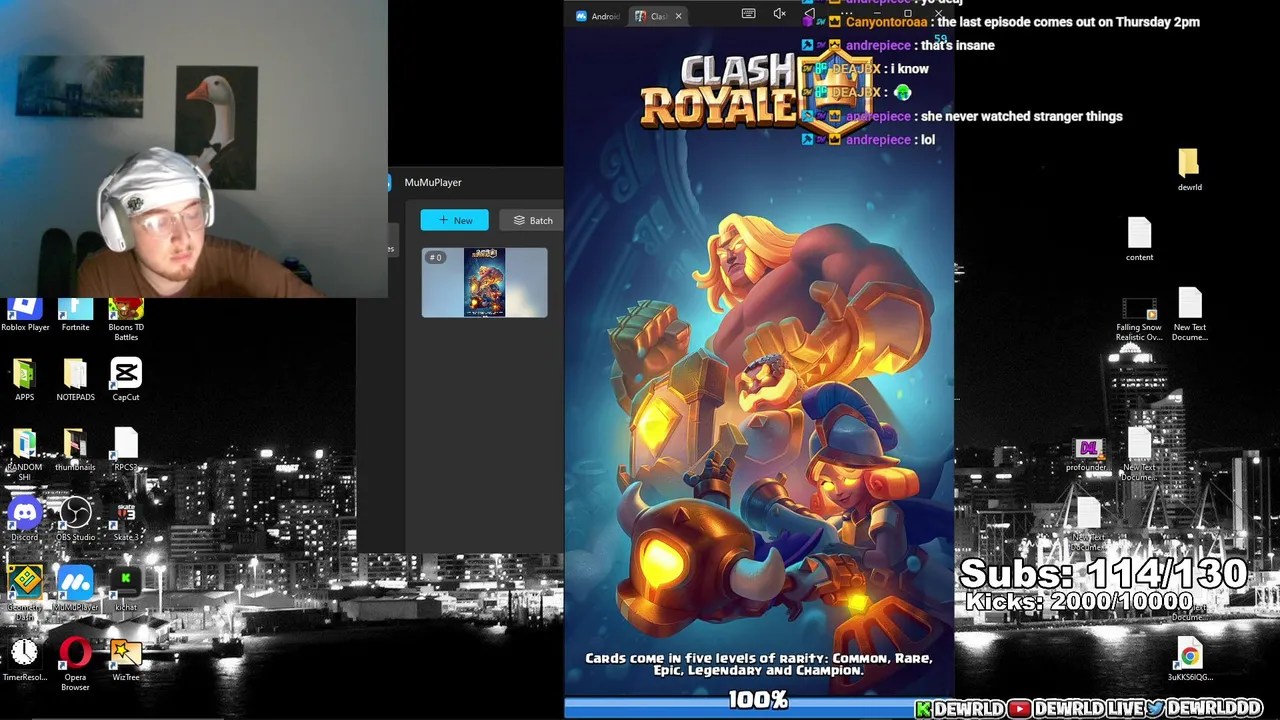Open the RANDOM SHI folder
This screenshot has height=720, width=1280.
tap(24, 455)
